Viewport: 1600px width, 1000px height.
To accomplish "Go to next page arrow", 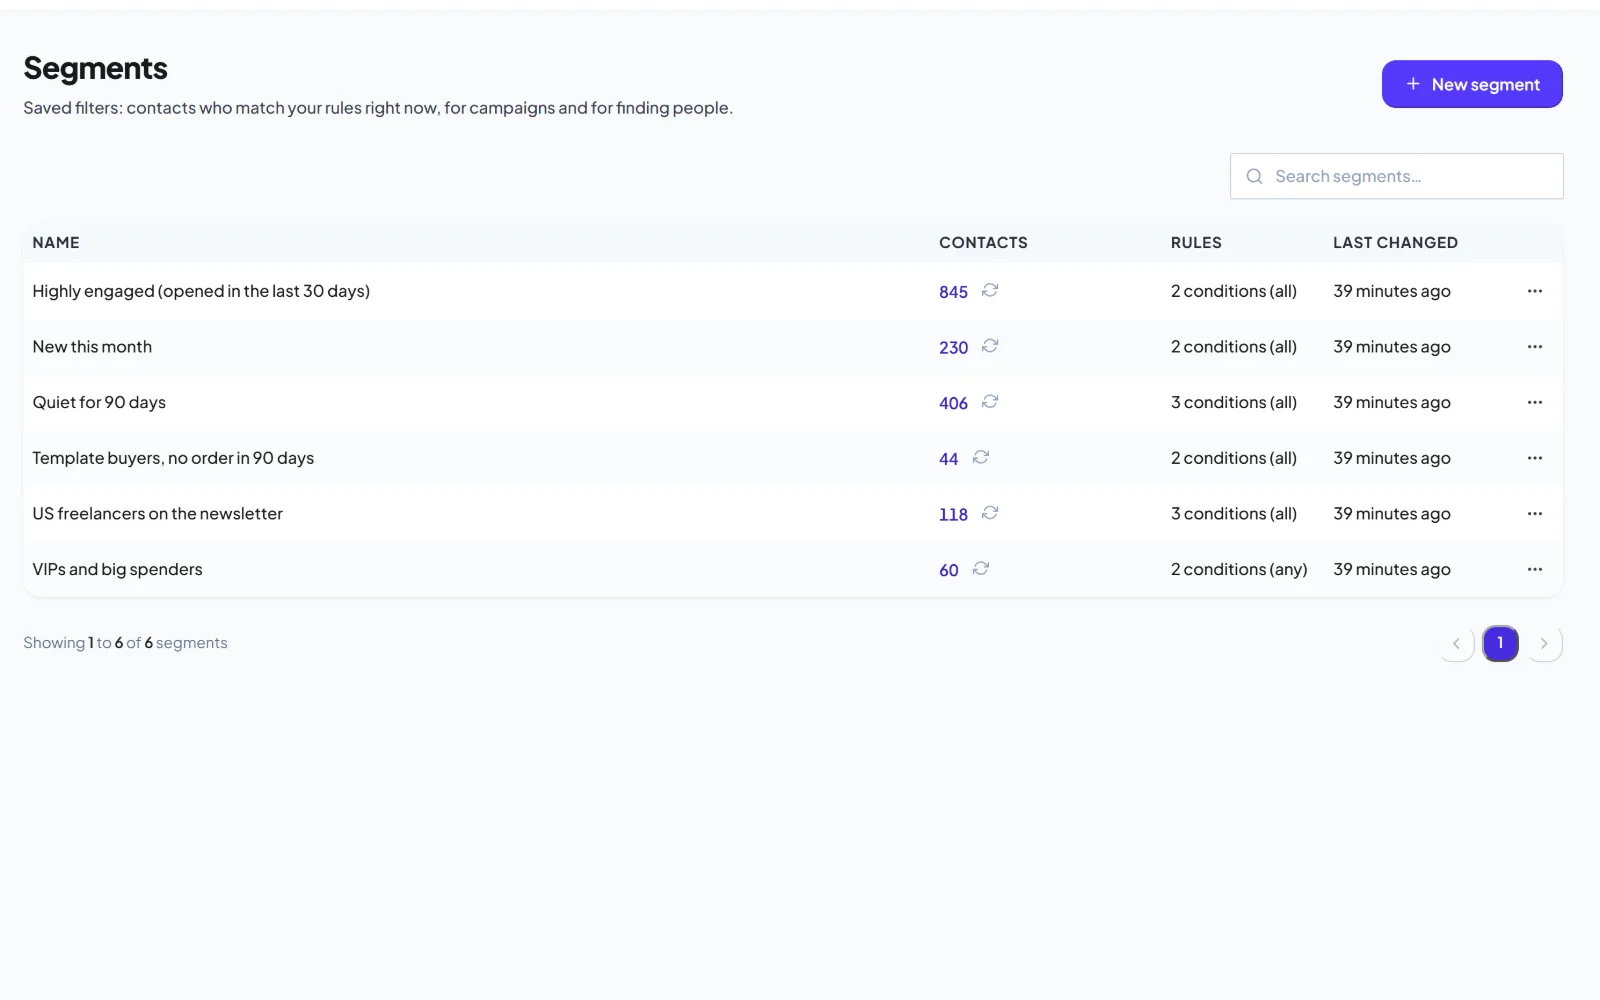I will [x=1544, y=643].
